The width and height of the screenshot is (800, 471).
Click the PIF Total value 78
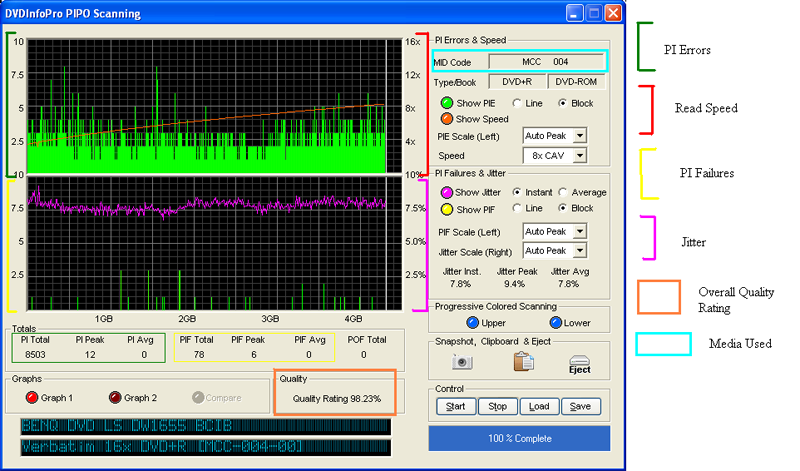199,355
